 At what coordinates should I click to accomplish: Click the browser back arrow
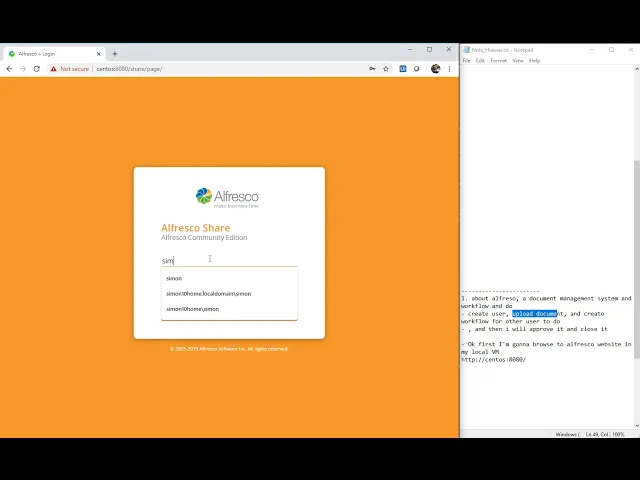tap(9, 69)
